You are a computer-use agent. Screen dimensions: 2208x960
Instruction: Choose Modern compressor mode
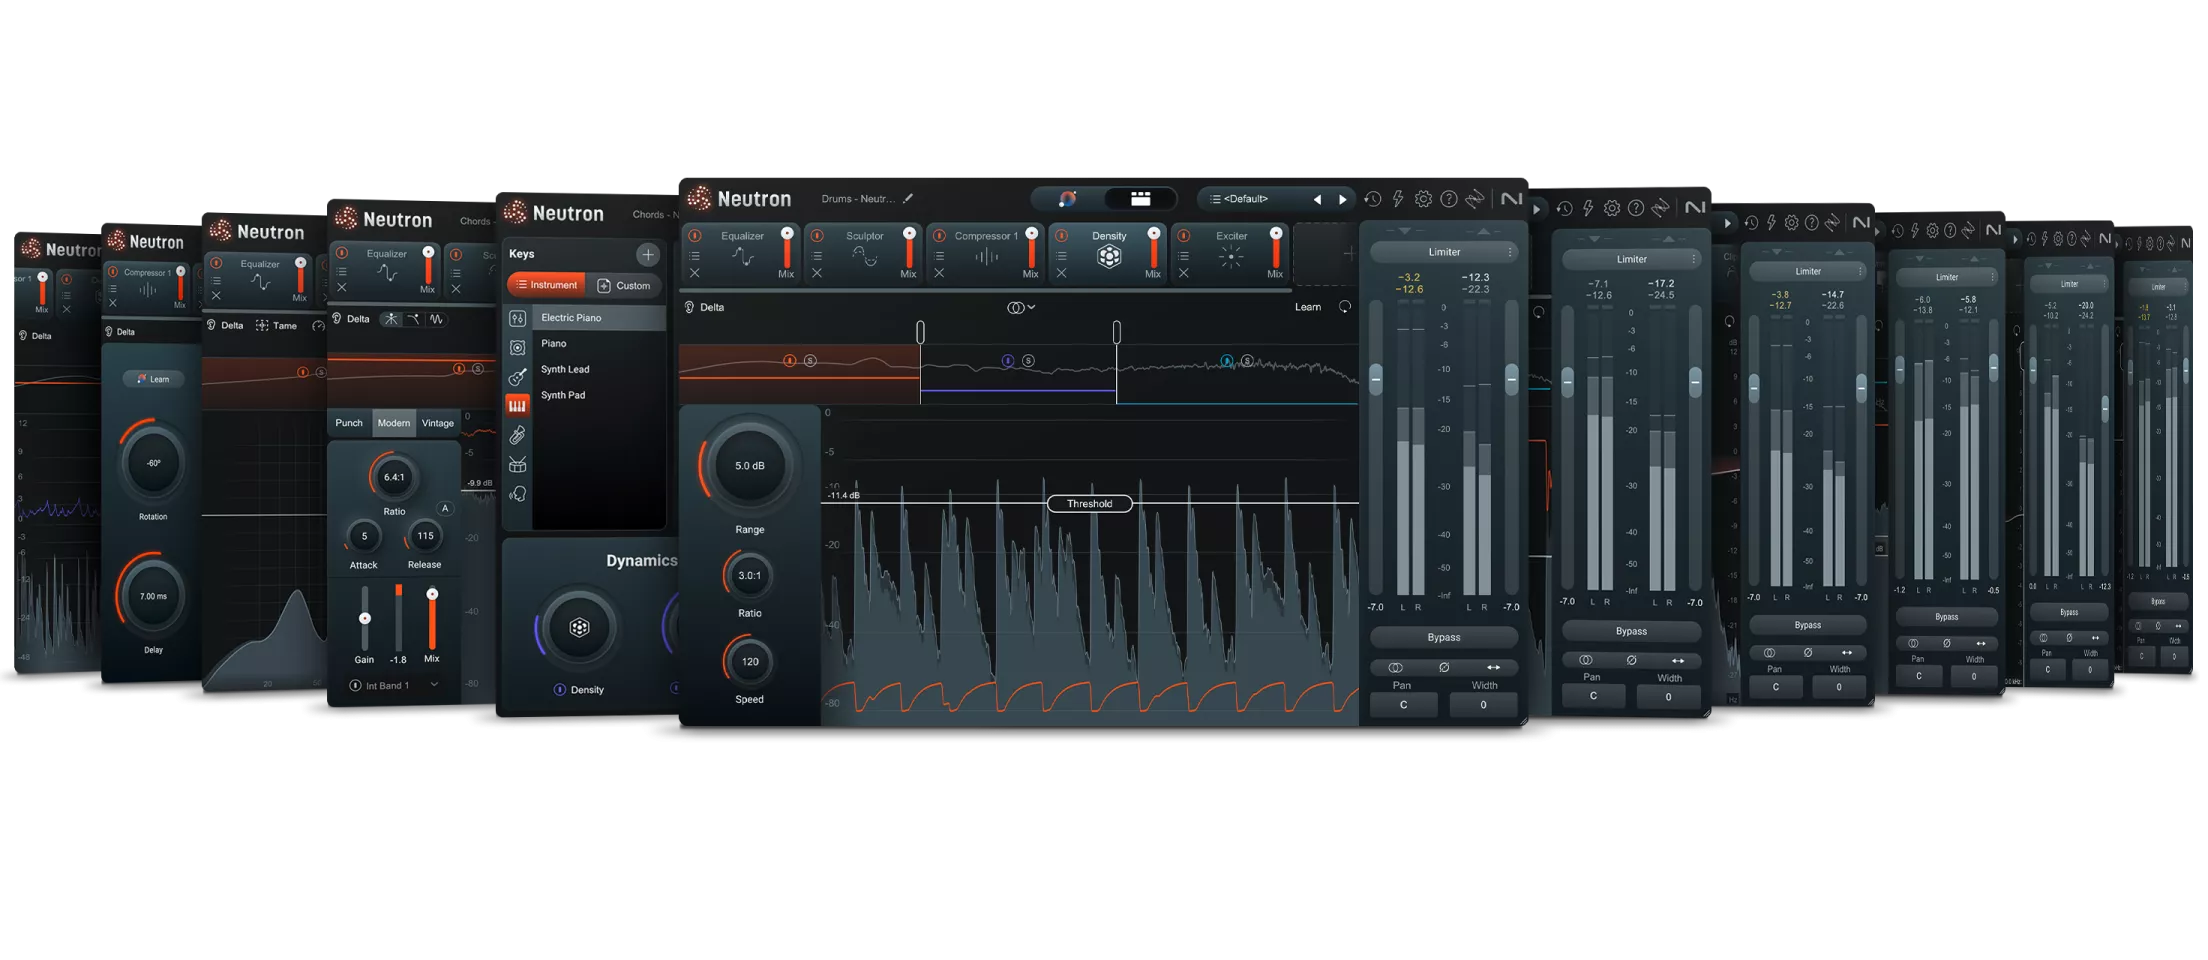click(x=393, y=423)
